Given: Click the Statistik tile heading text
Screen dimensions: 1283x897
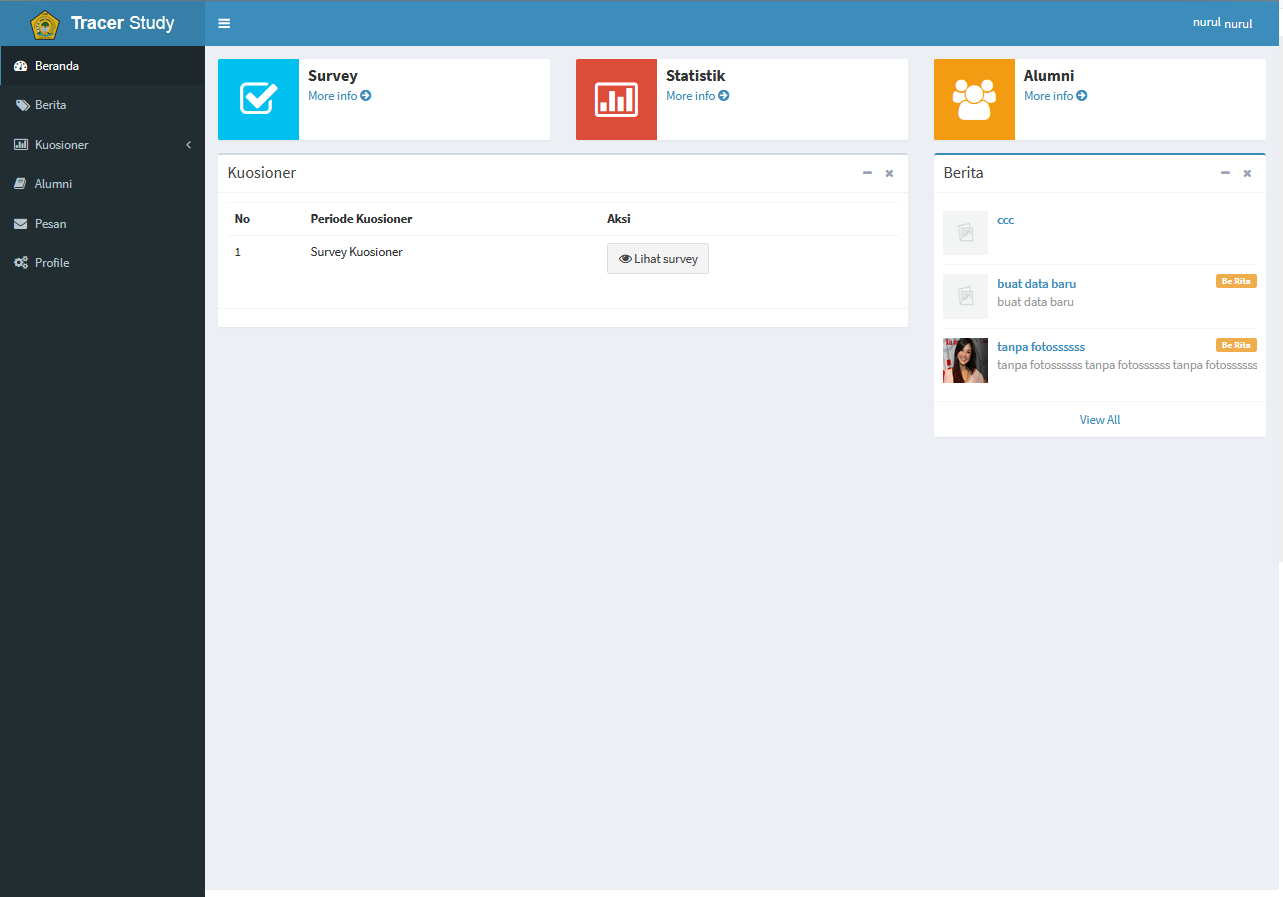Looking at the screenshot, I should point(695,76).
